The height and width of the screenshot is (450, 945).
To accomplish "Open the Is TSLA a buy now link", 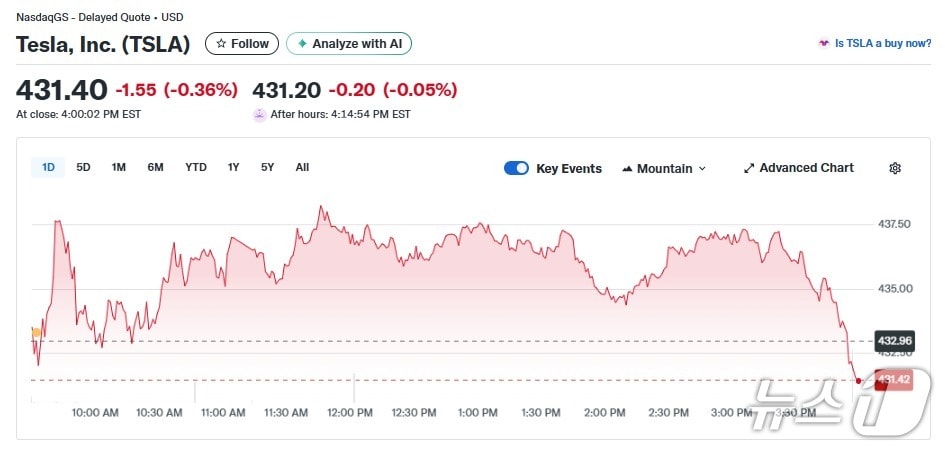I will click(883, 44).
